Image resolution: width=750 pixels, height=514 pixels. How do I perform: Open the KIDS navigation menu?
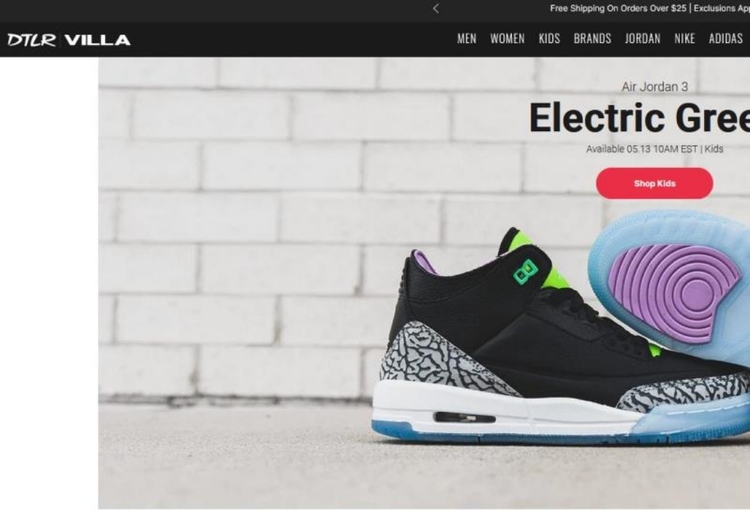coord(549,39)
